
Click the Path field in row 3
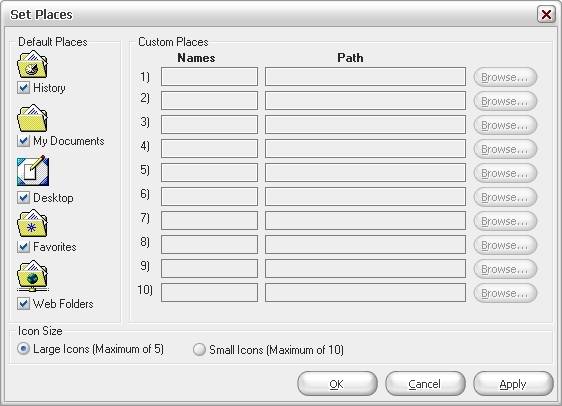point(365,125)
